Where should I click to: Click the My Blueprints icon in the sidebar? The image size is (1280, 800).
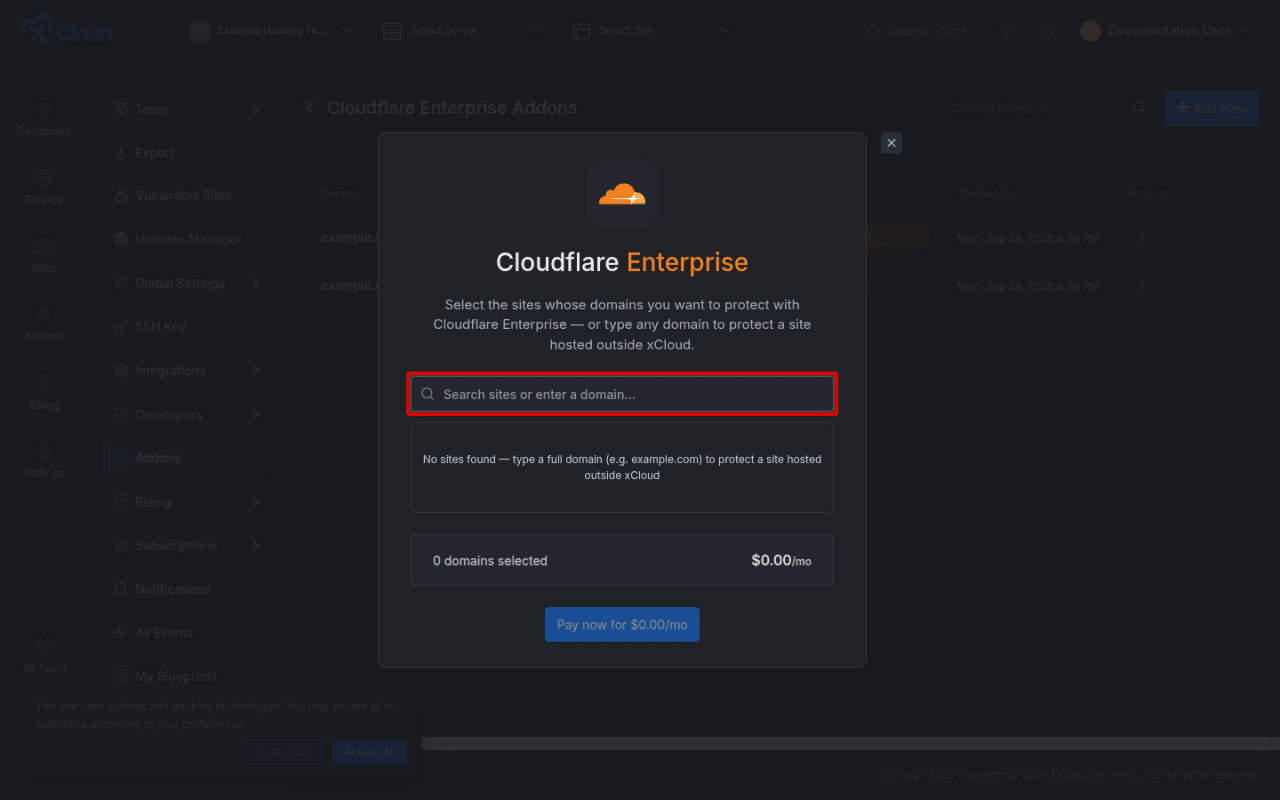coord(121,676)
